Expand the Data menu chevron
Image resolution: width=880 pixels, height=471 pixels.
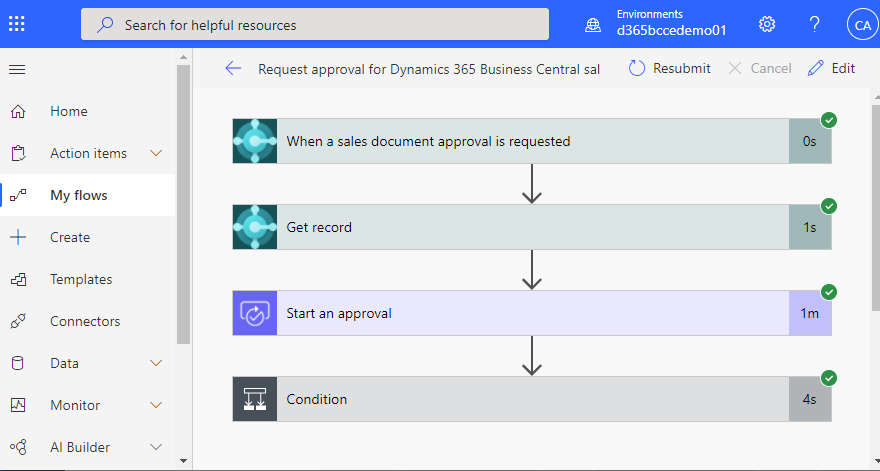pyautogui.click(x=156, y=363)
